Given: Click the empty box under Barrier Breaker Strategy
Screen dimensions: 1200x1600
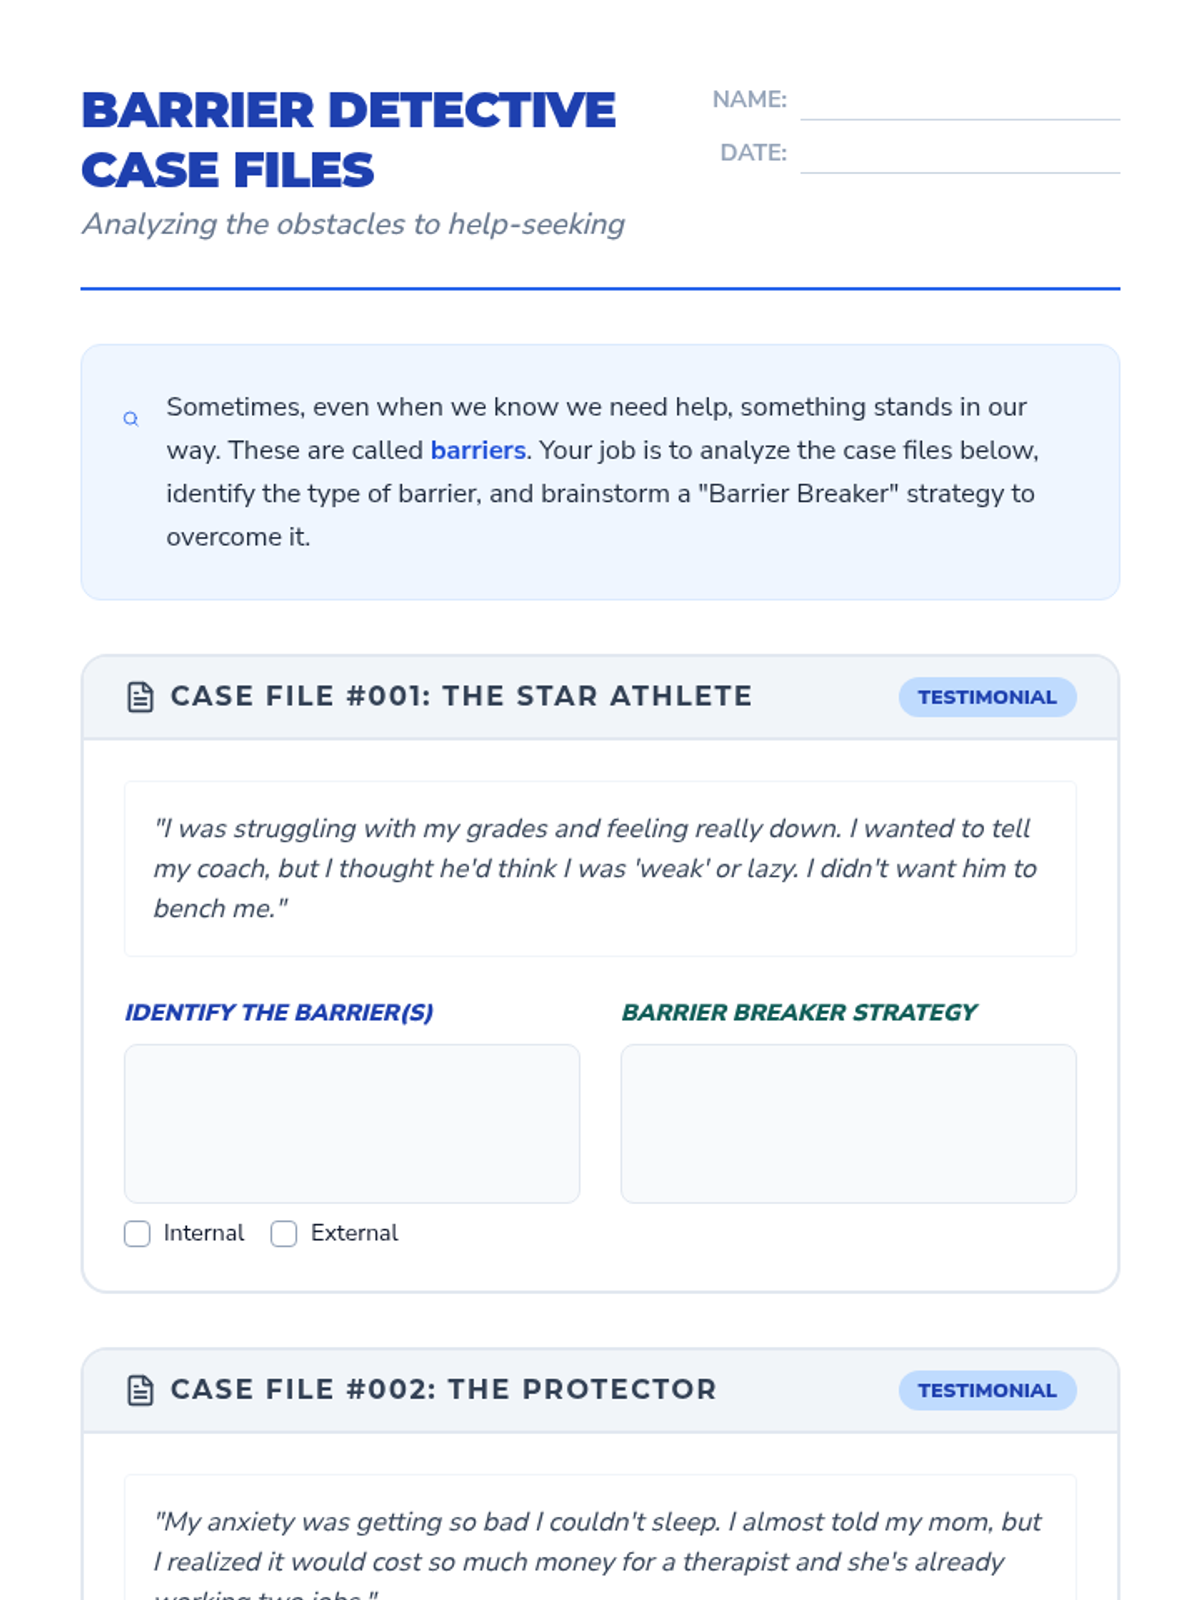Looking at the screenshot, I should [x=848, y=1123].
